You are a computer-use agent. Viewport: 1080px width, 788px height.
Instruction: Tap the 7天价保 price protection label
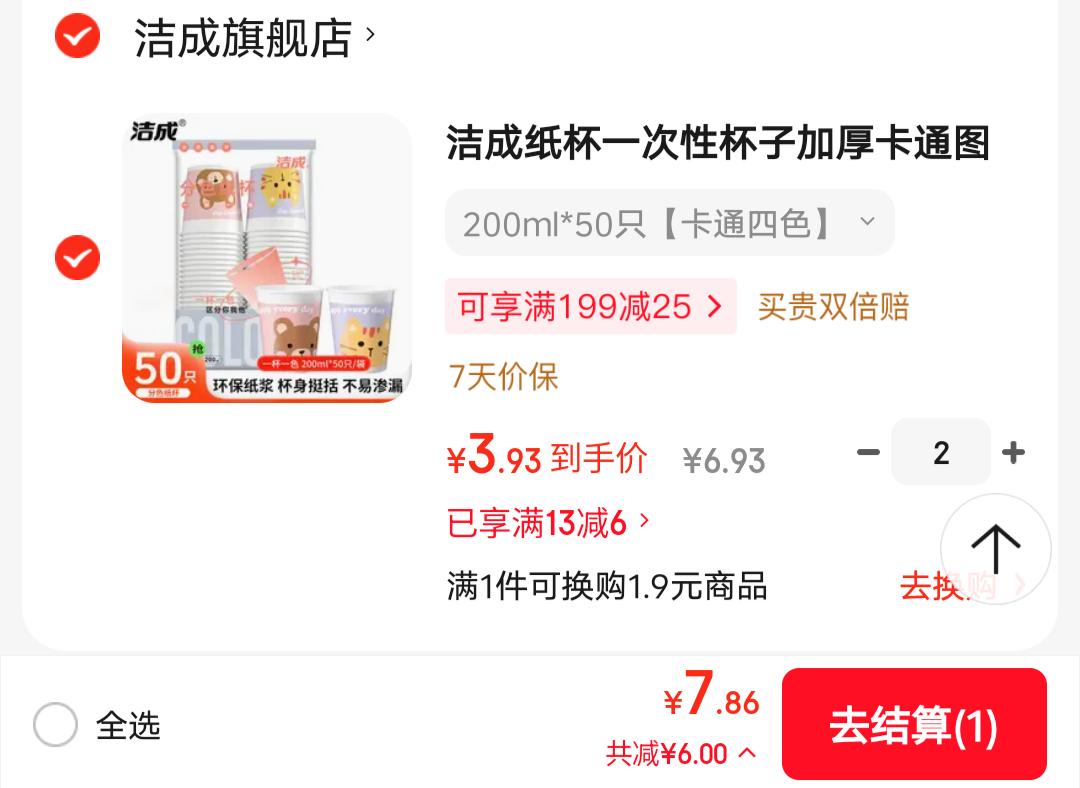[503, 377]
